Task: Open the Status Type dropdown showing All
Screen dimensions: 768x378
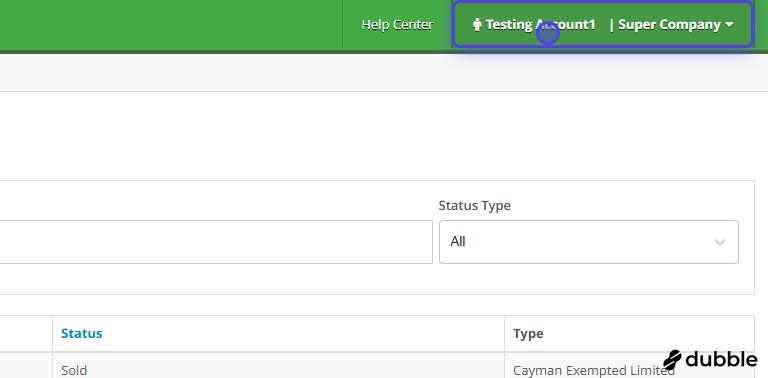Action: (x=589, y=242)
